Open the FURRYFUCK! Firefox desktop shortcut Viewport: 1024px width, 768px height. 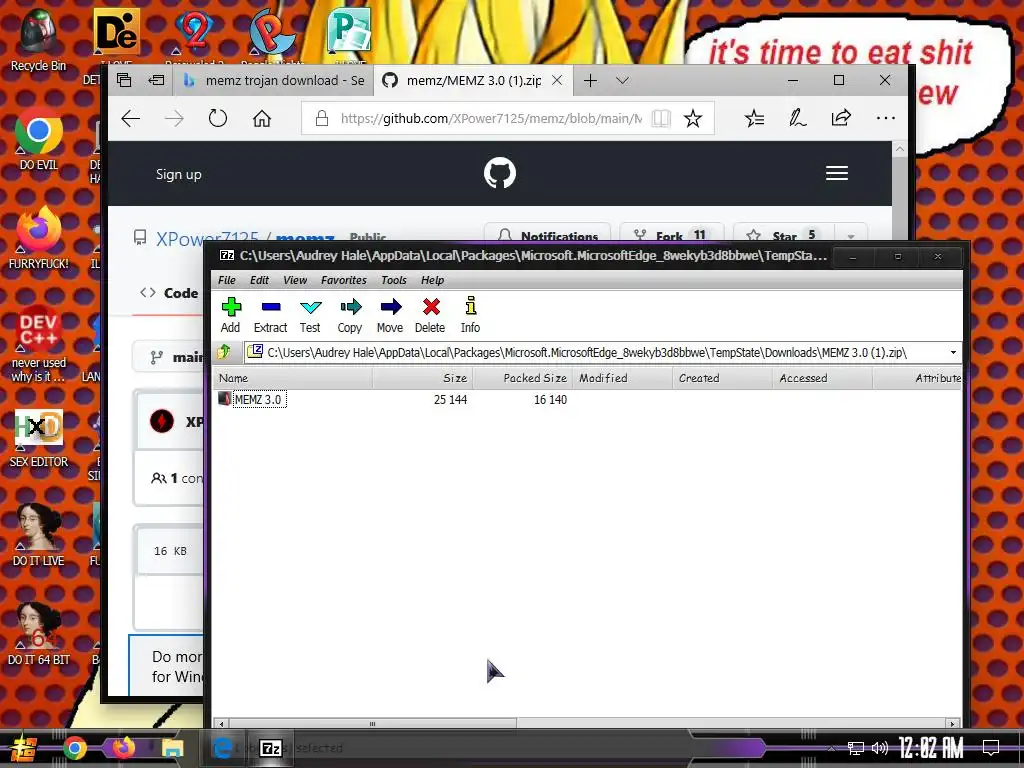(39, 238)
